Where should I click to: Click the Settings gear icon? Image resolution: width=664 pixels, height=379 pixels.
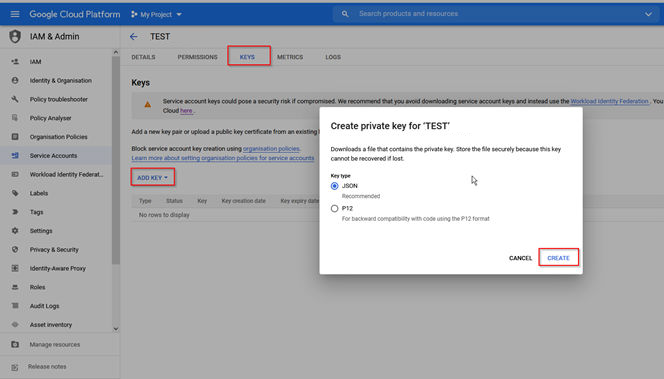coord(15,231)
